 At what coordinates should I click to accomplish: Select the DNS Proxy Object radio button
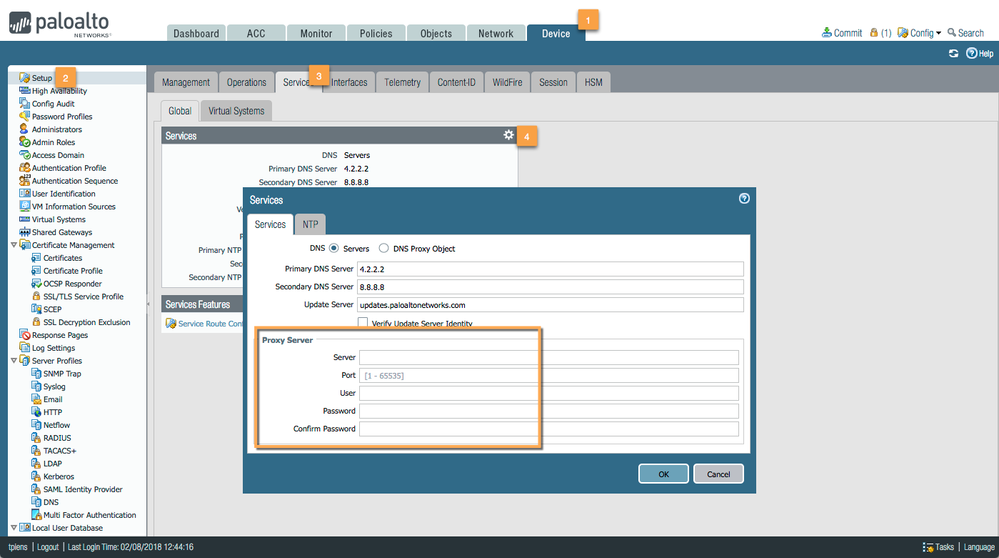tap(384, 248)
